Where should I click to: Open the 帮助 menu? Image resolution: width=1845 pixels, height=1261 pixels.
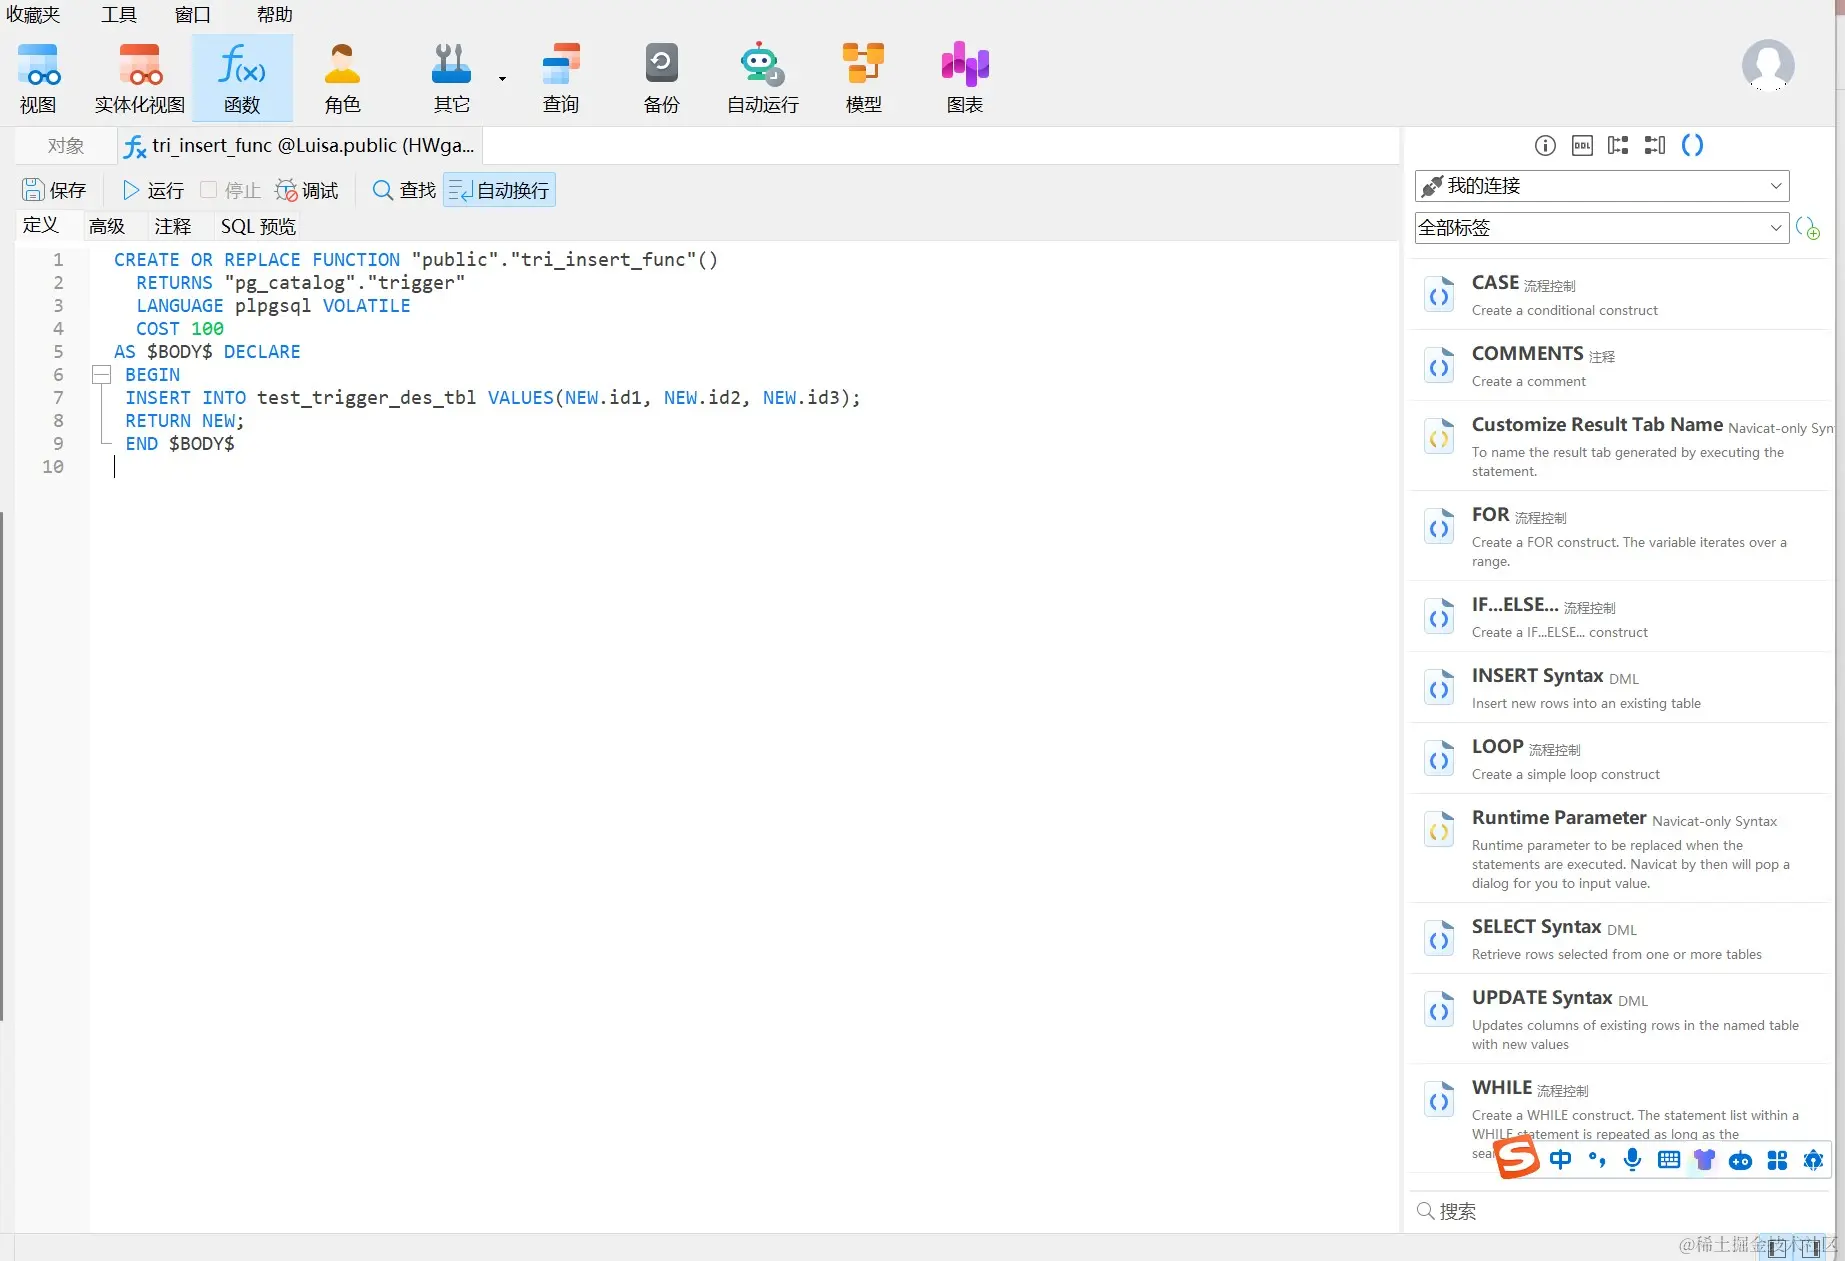[275, 15]
